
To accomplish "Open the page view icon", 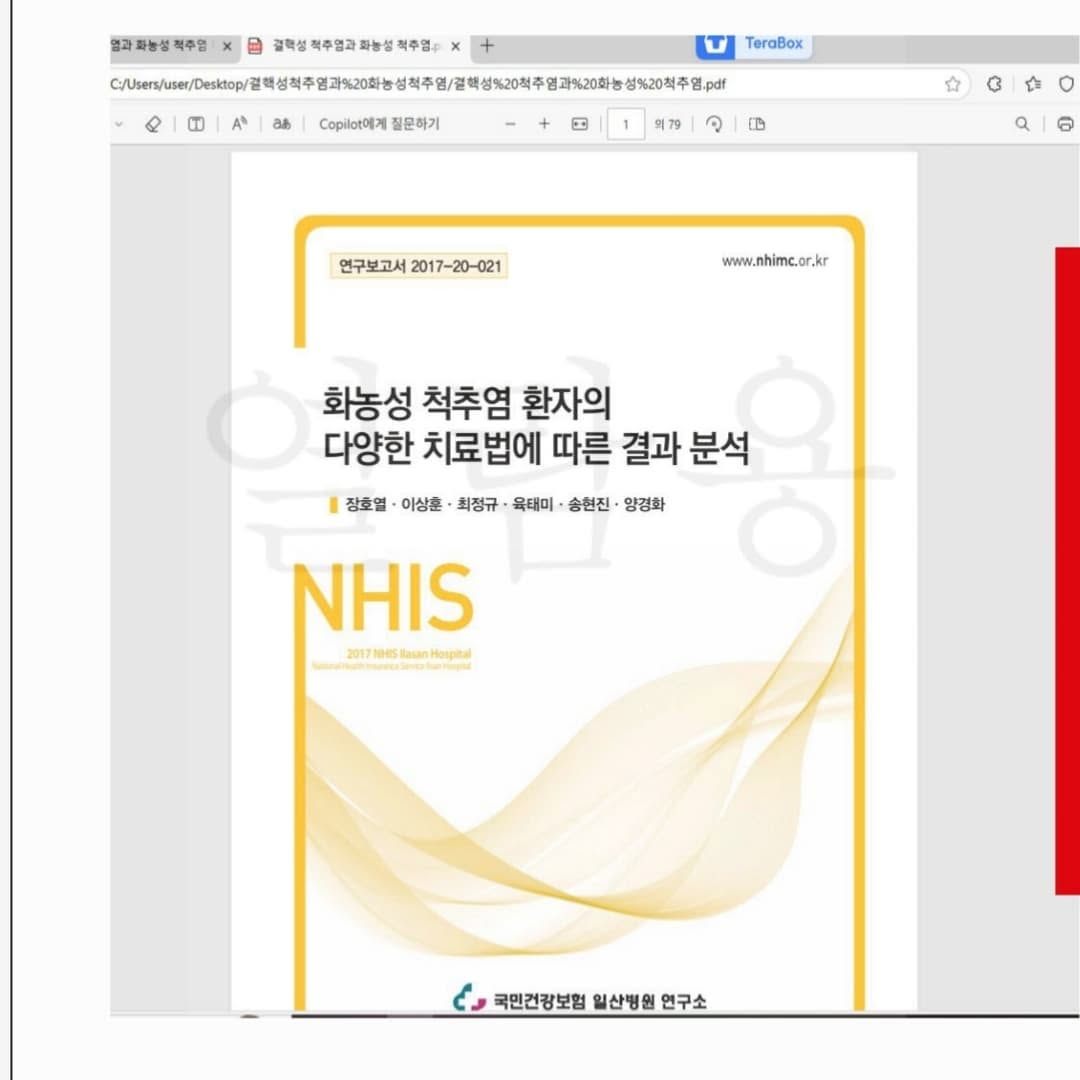I will (757, 124).
